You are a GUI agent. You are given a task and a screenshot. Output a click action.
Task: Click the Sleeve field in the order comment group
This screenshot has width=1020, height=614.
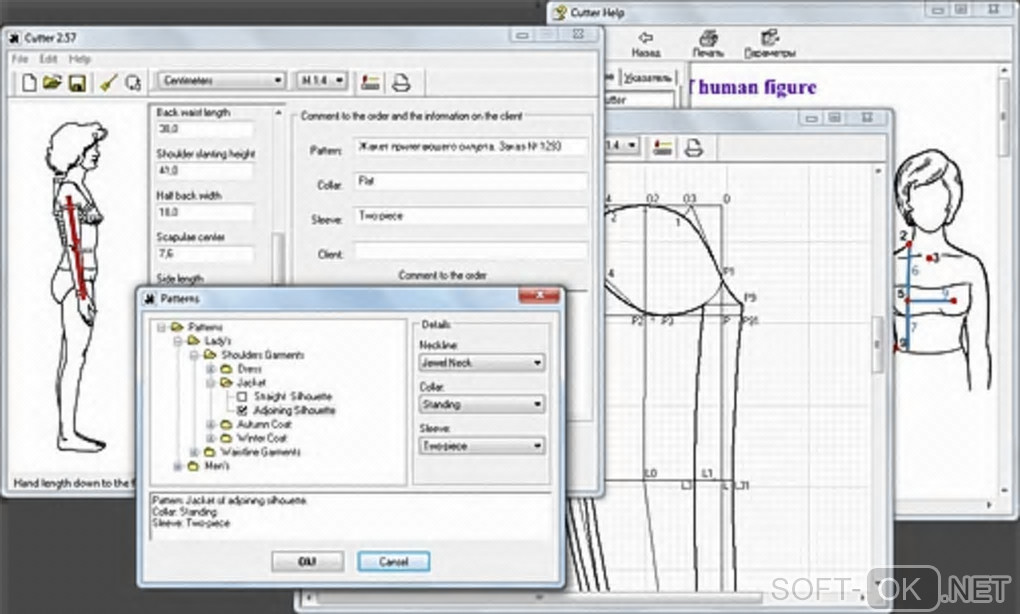(471, 217)
